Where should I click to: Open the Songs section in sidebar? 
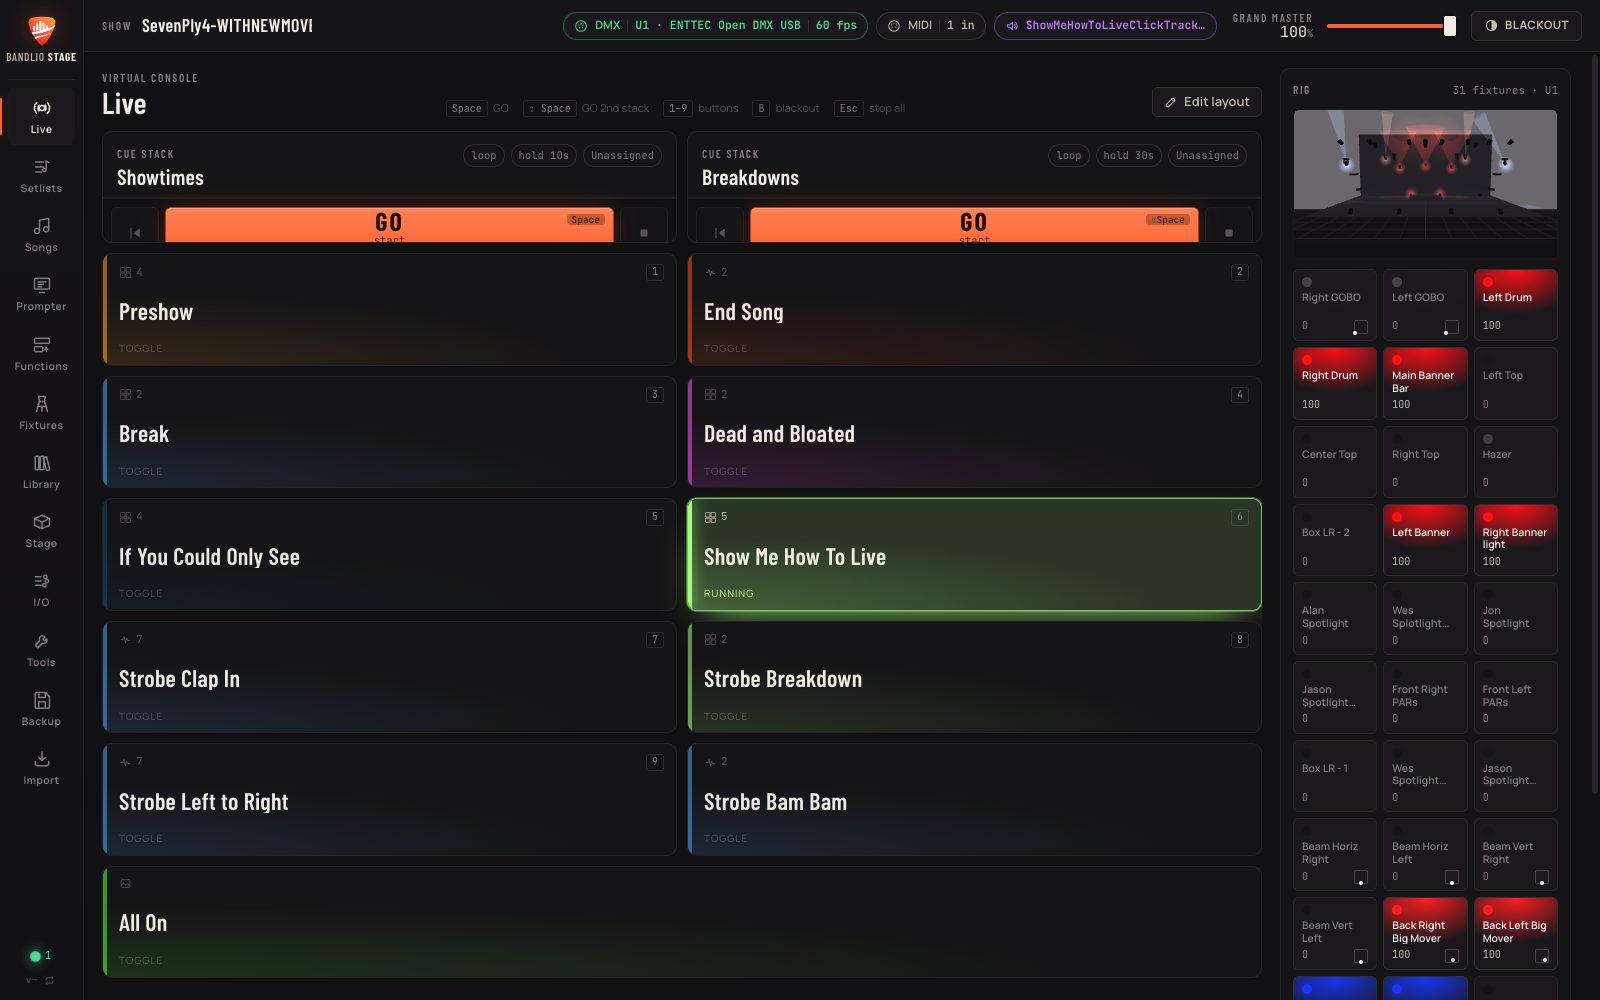[x=41, y=235]
